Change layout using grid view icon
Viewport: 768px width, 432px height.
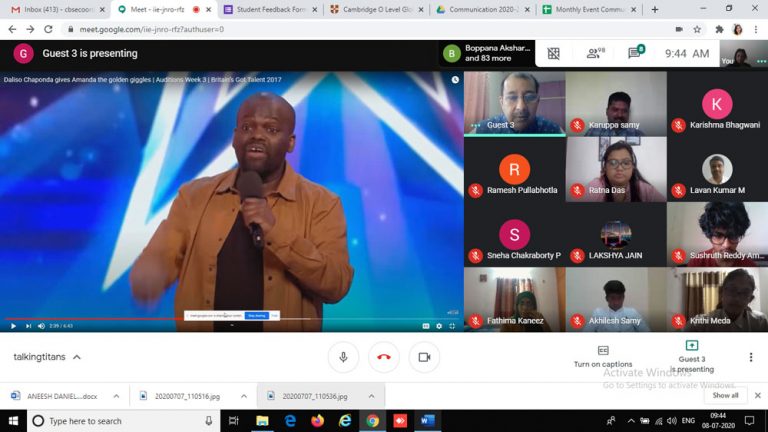click(x=553, y=53)
